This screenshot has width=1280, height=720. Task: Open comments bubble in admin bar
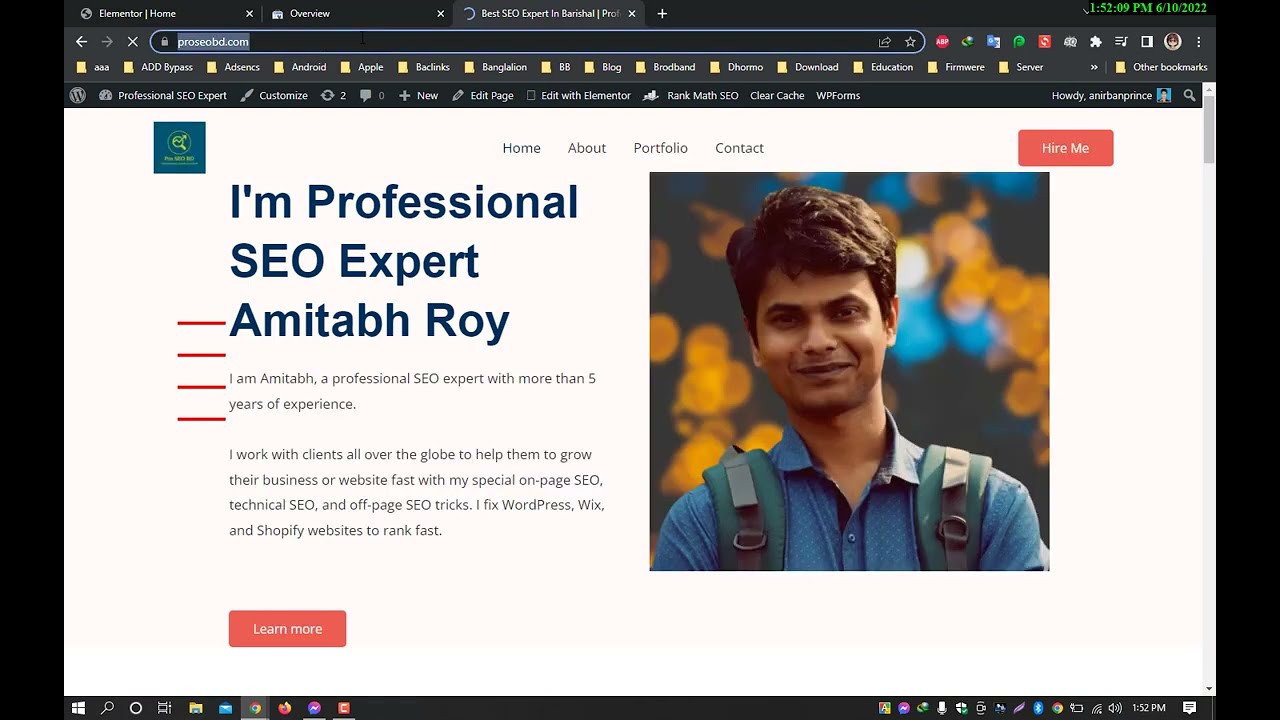[x=371, y=95]
